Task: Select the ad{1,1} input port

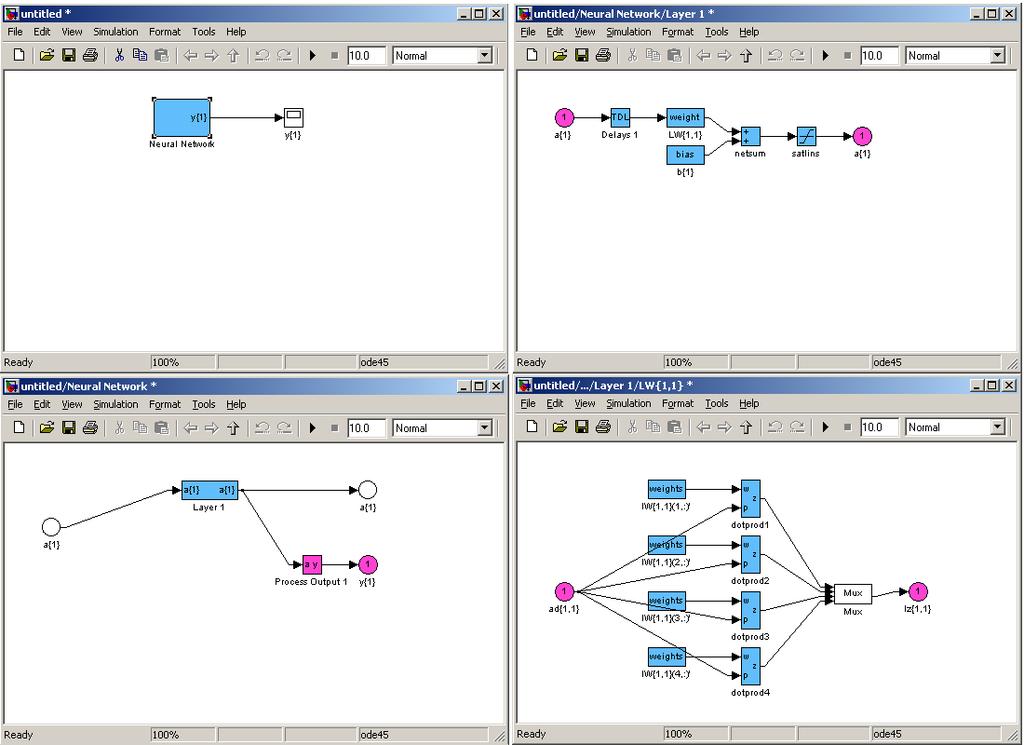Action: 564,592
